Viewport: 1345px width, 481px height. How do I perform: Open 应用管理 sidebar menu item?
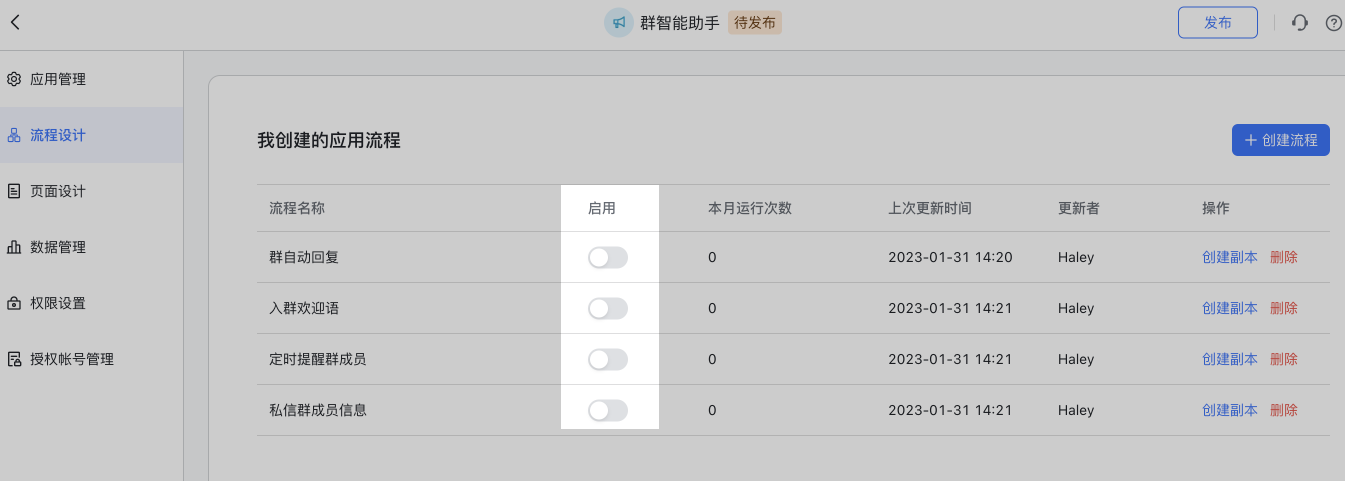[x=58, y=79]
